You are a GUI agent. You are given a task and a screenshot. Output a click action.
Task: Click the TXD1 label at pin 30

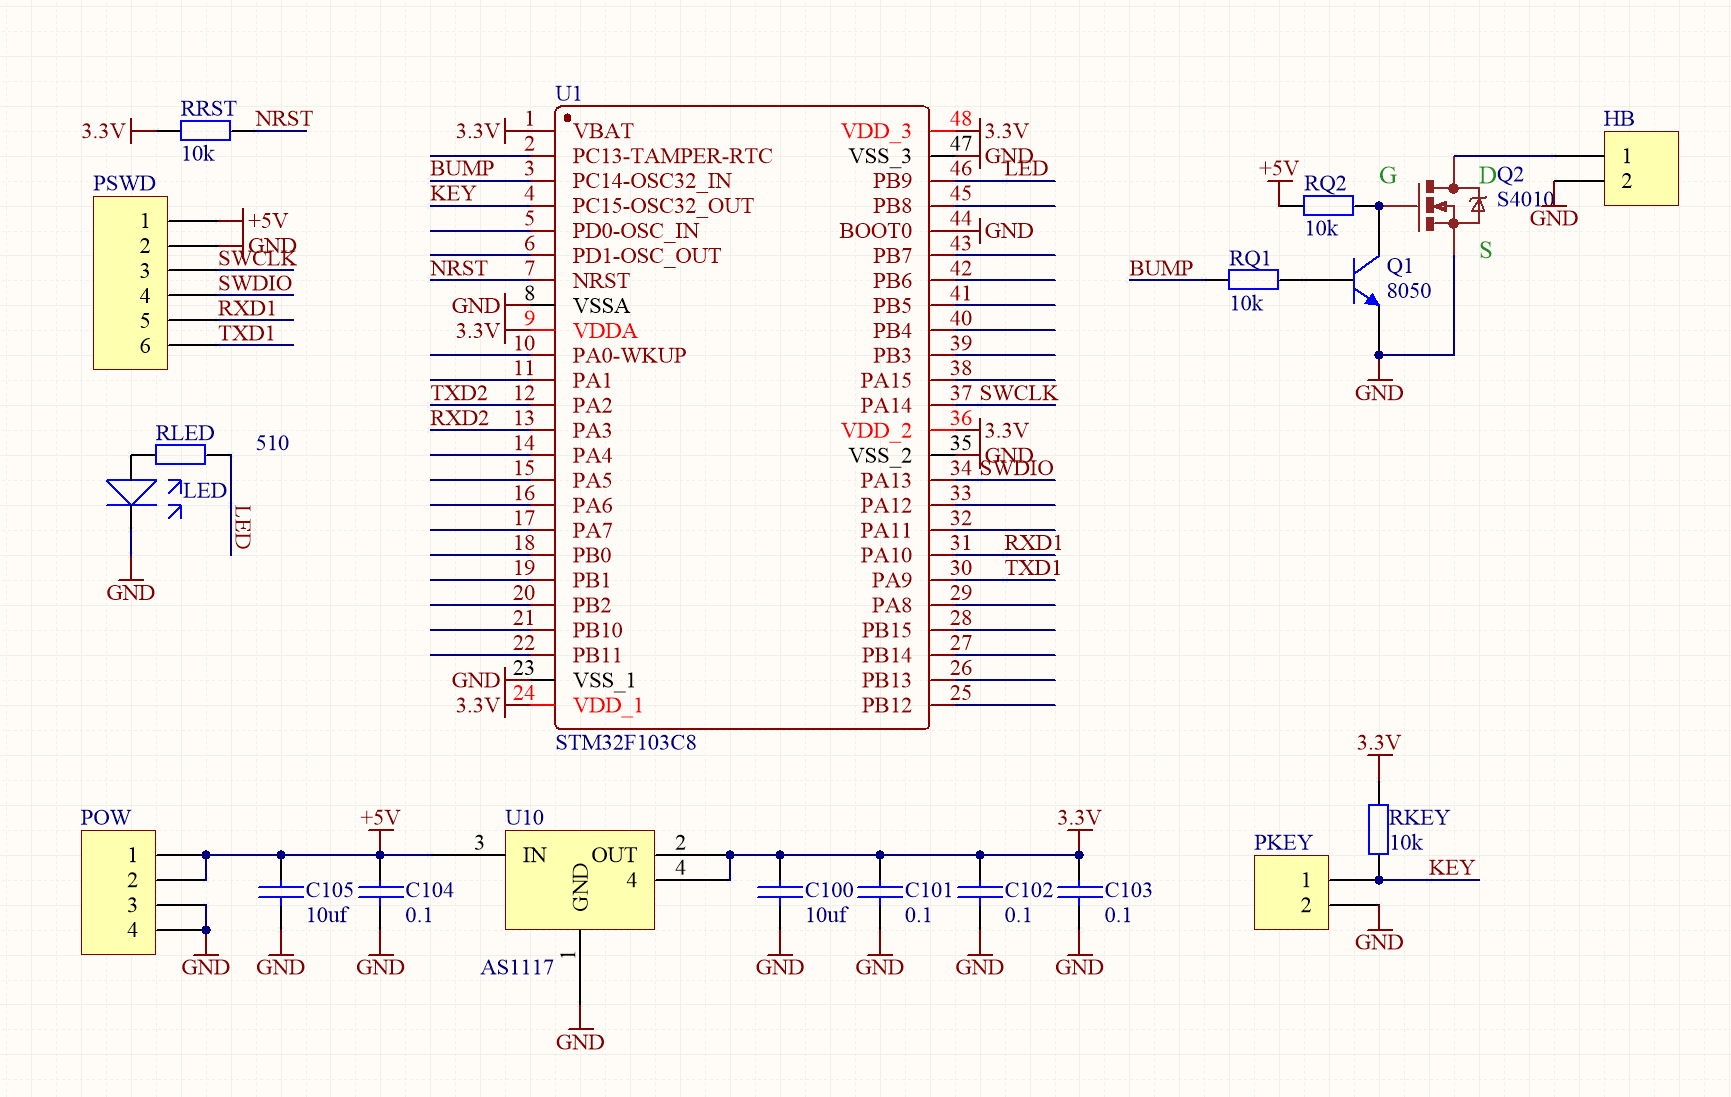click(1032, 568)
